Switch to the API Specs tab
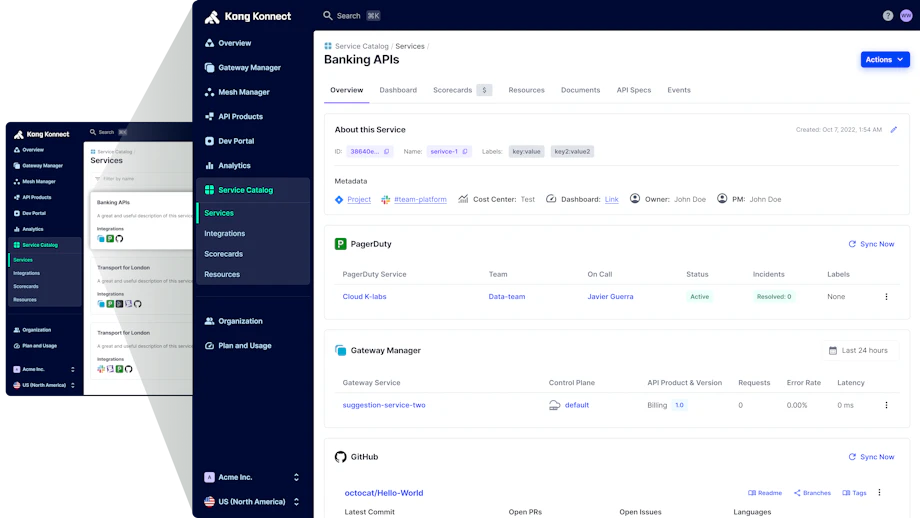Screen dimensions: 920x518 coord(634,90)
